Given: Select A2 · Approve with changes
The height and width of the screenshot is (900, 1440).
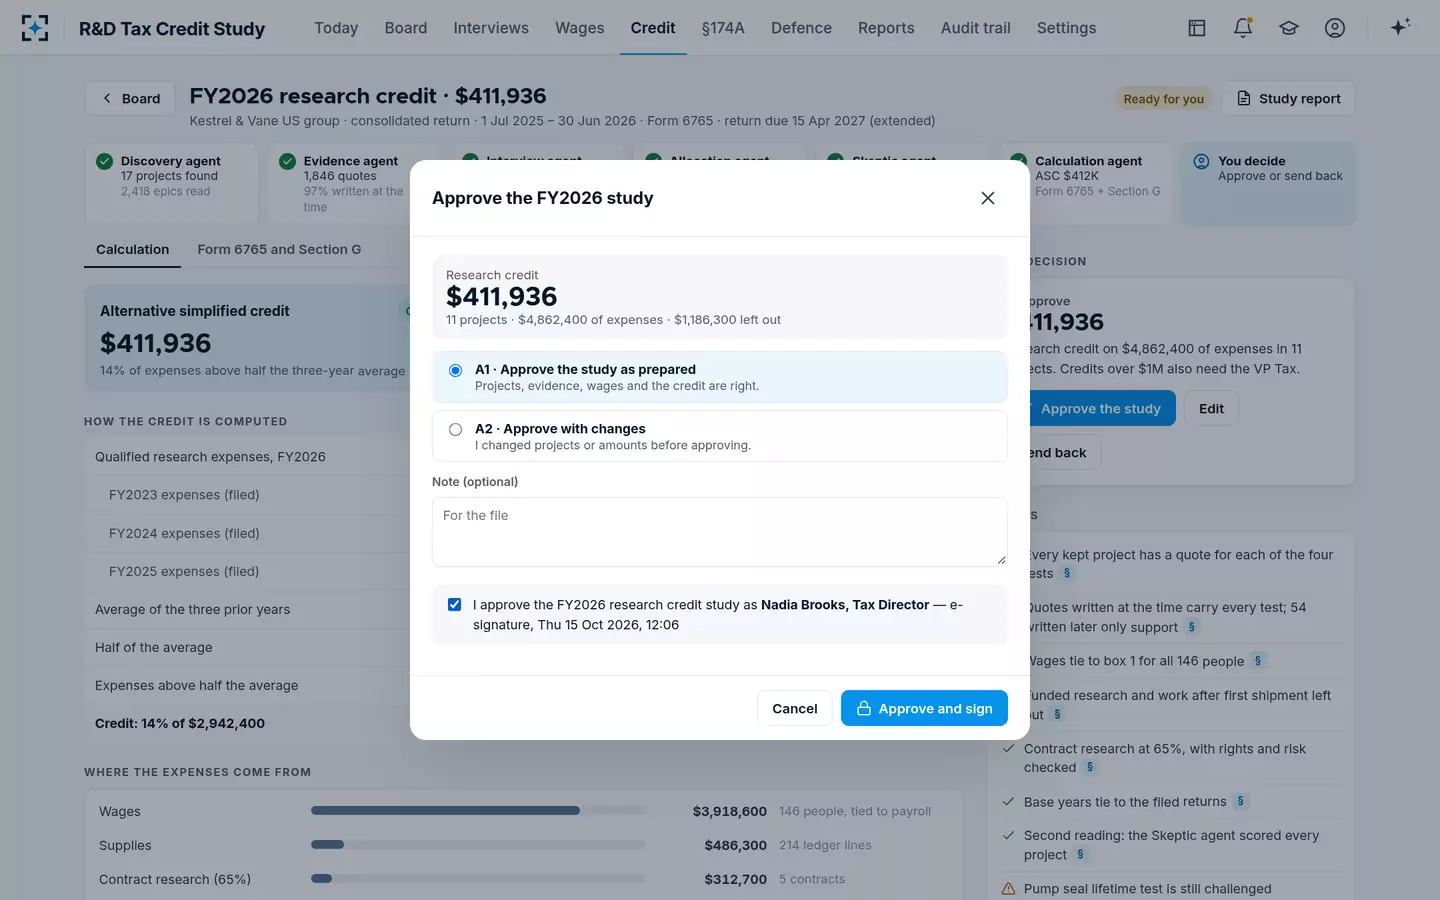Looking at the screenshot, I should pyautogui.click(x=719, y=436).
